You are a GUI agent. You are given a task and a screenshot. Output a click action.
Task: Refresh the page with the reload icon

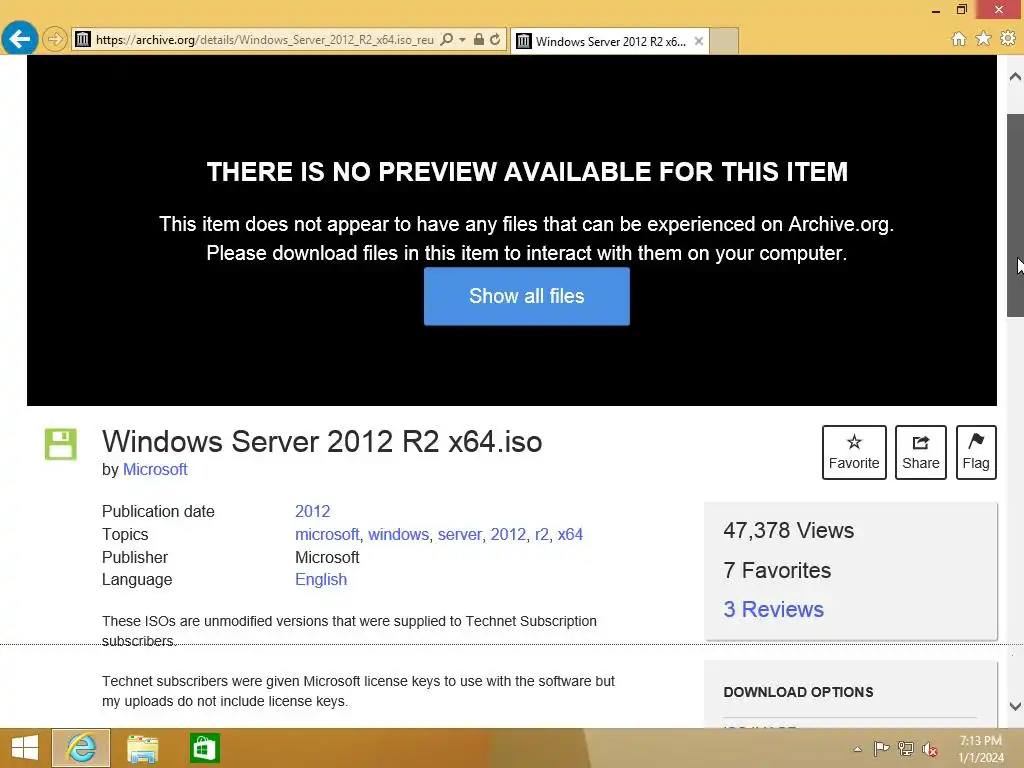click(x=495, y=40)
